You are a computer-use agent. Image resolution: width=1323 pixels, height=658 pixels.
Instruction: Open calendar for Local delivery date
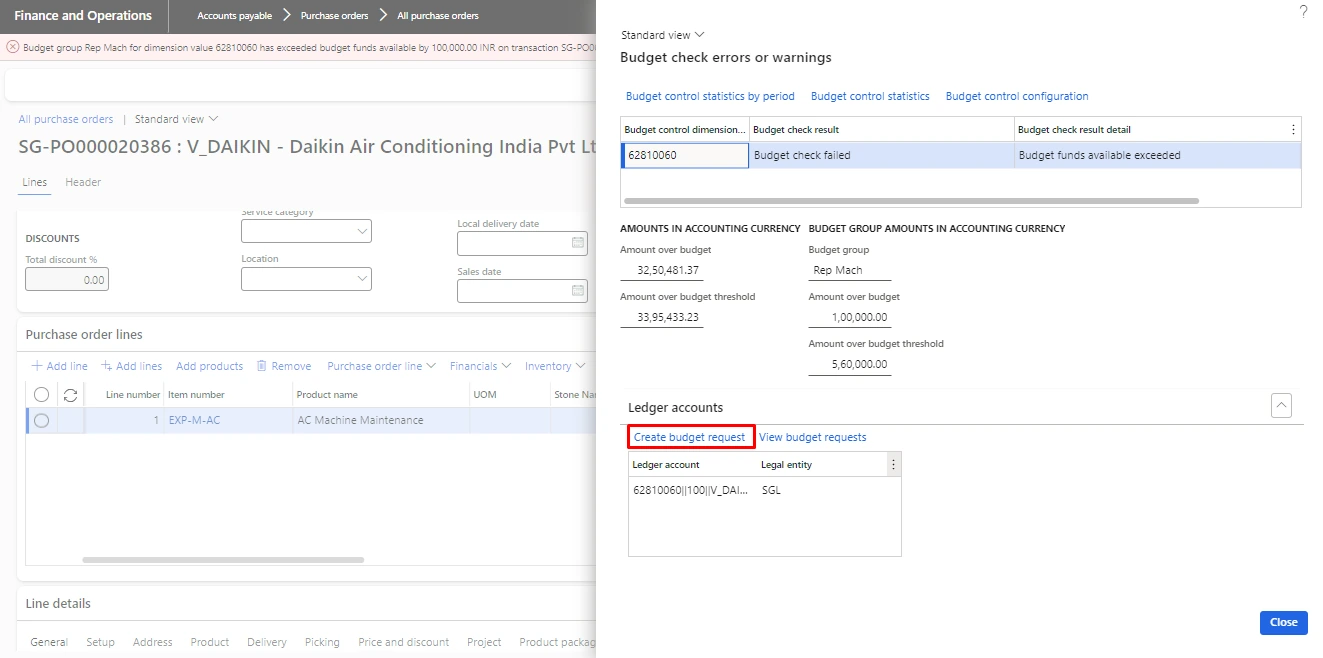pyautogui.click(x=578, y=243)
